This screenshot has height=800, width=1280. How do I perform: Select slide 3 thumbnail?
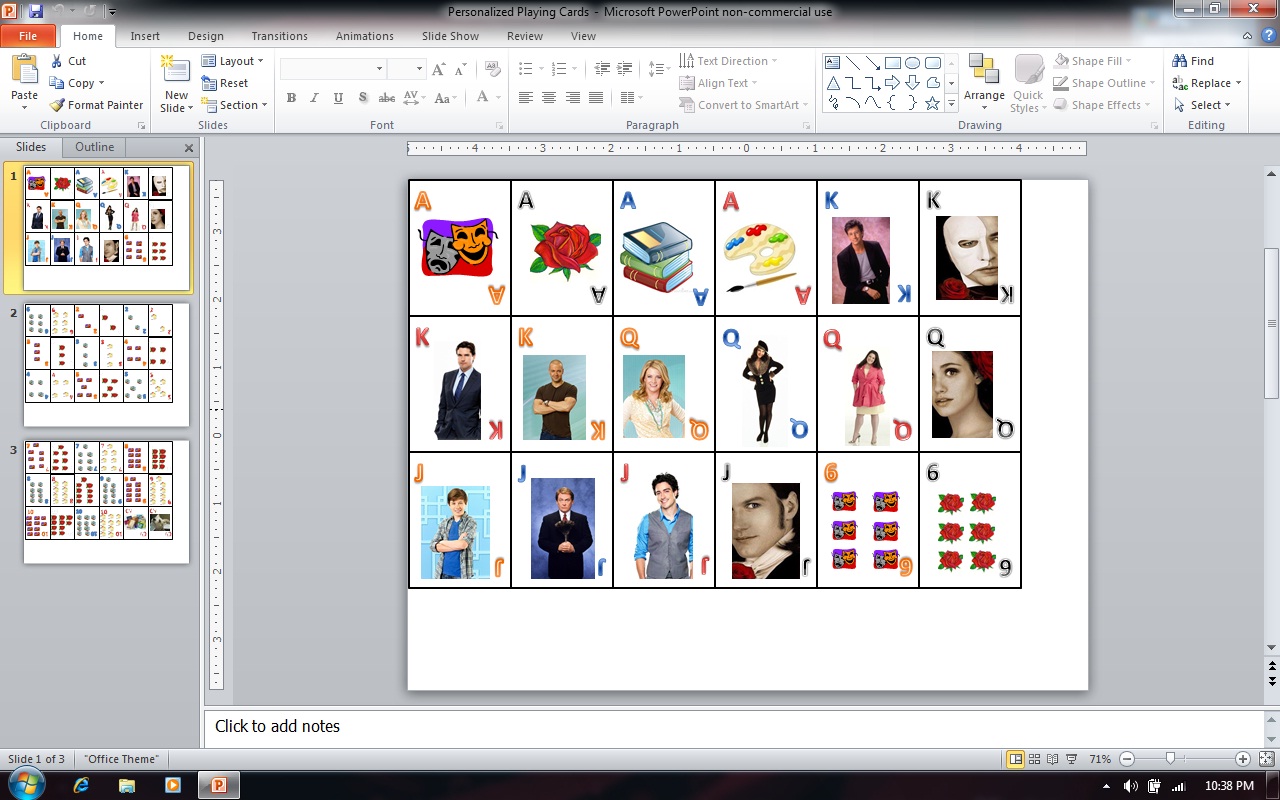(106, 501)
